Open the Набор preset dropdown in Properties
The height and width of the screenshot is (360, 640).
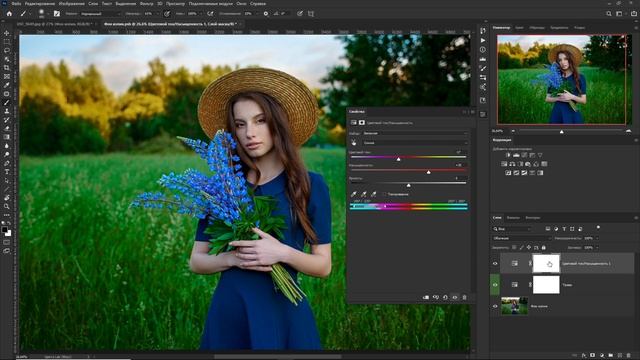[x=415, y=133]
